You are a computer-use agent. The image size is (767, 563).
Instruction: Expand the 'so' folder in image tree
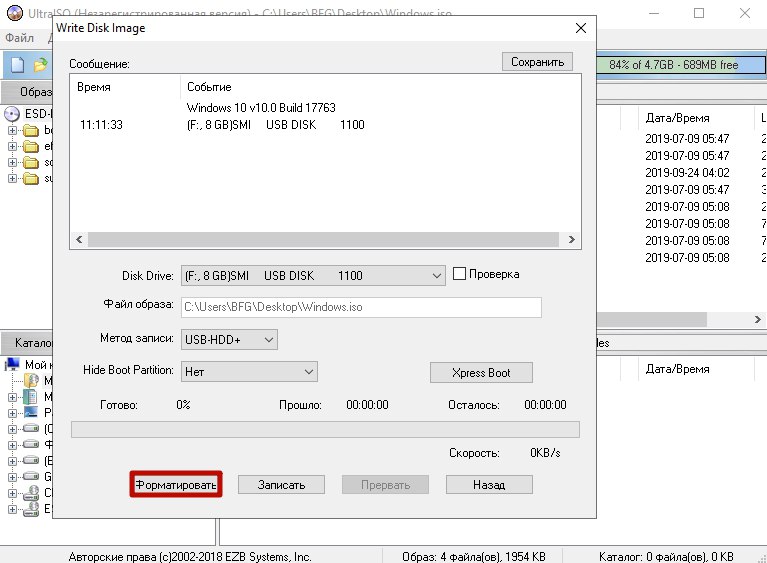point(12,162)
